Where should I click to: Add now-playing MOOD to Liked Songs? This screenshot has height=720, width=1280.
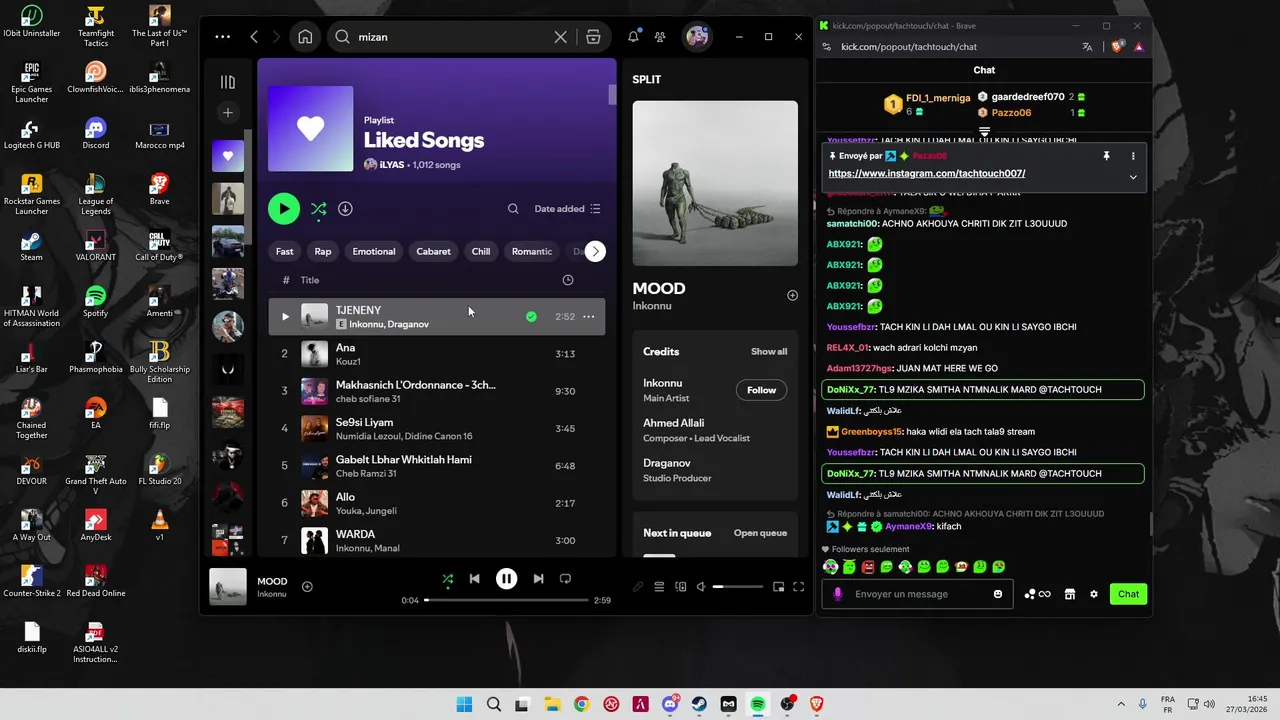click(x=307, y=587)
